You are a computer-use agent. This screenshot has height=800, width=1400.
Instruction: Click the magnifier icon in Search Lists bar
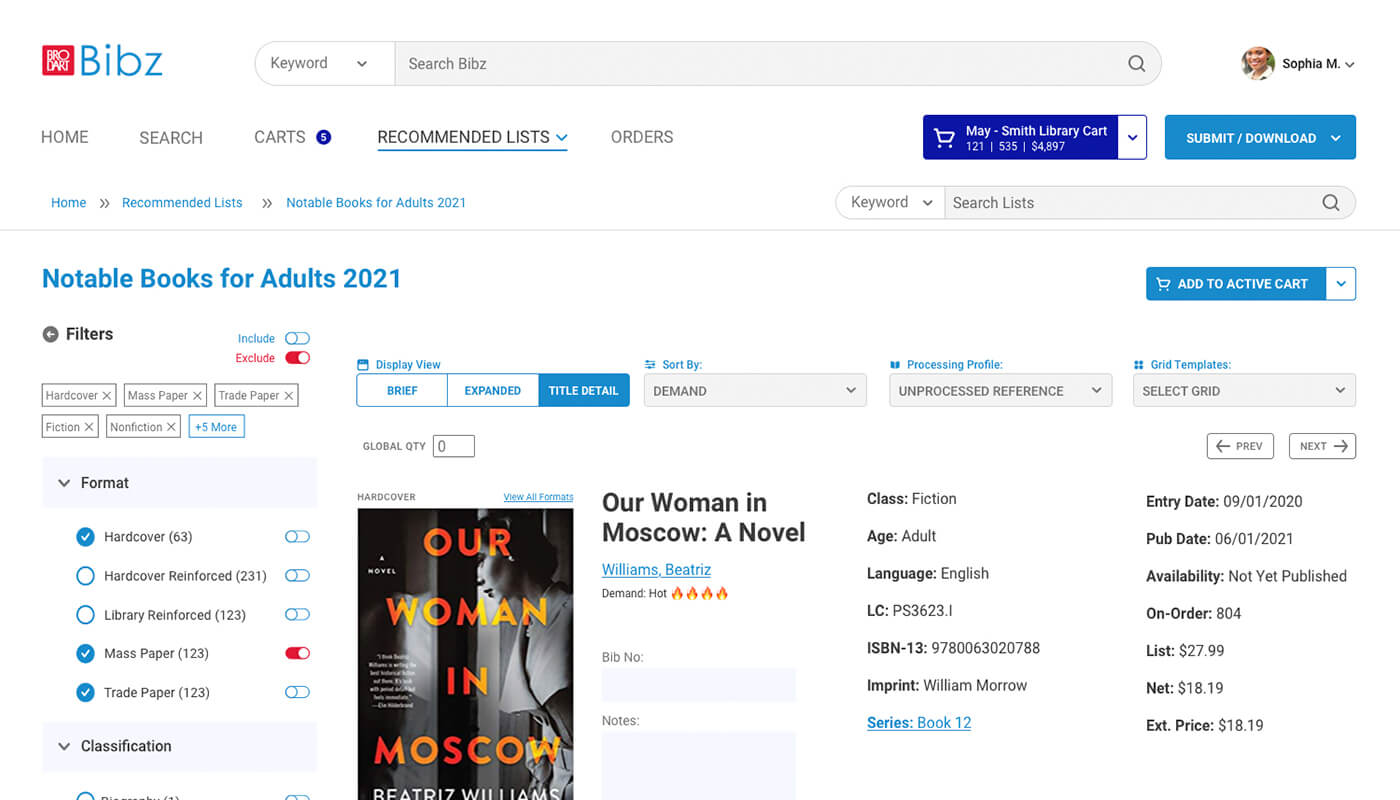[x=1330, y=202]
